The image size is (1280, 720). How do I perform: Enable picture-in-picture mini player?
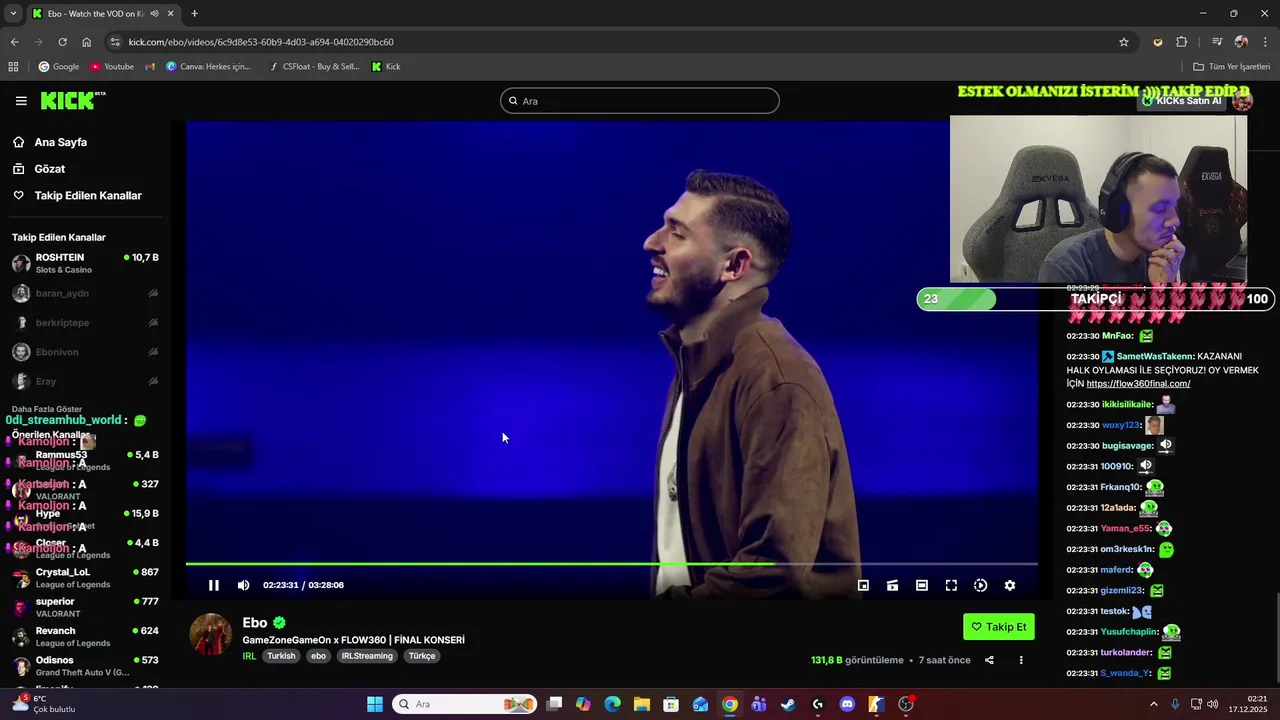(x=863, y=585)
